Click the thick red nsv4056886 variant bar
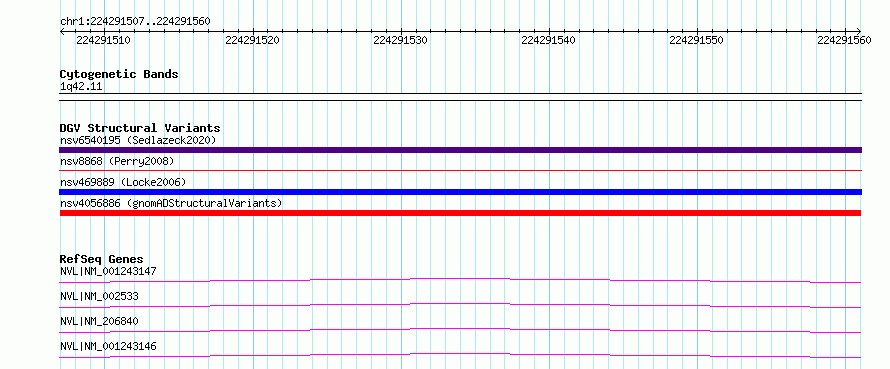This screenshot has width=890, height=369. tap(460, 213)
